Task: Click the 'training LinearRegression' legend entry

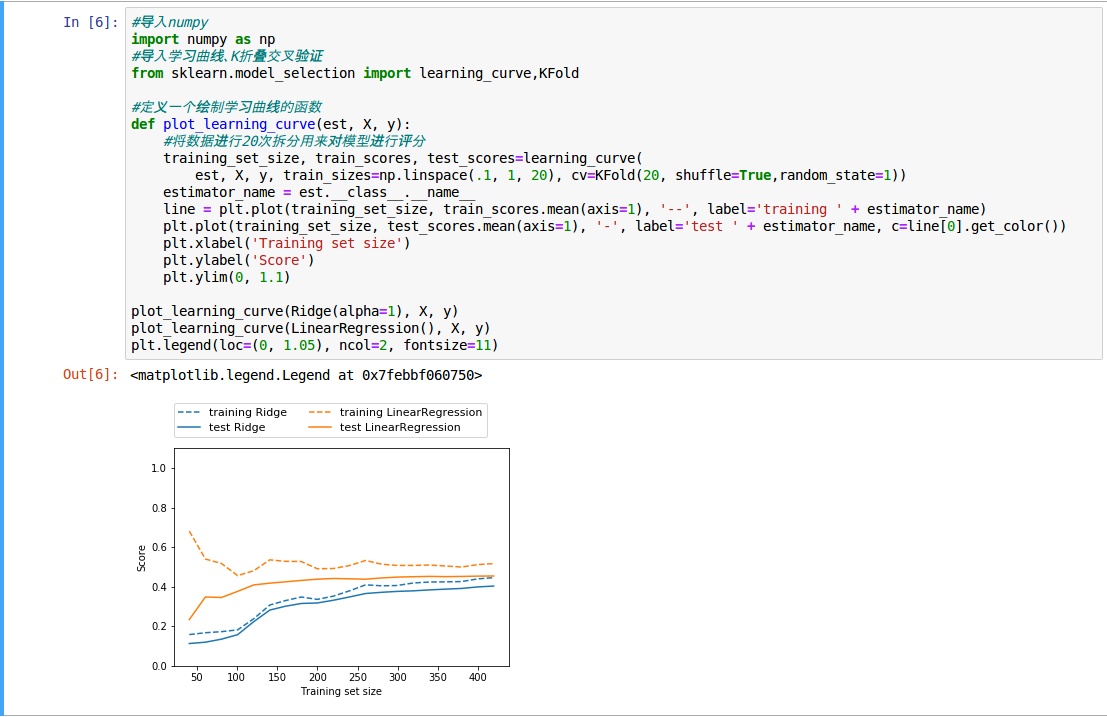Action: pyautogui.click(x=395, y=412)
